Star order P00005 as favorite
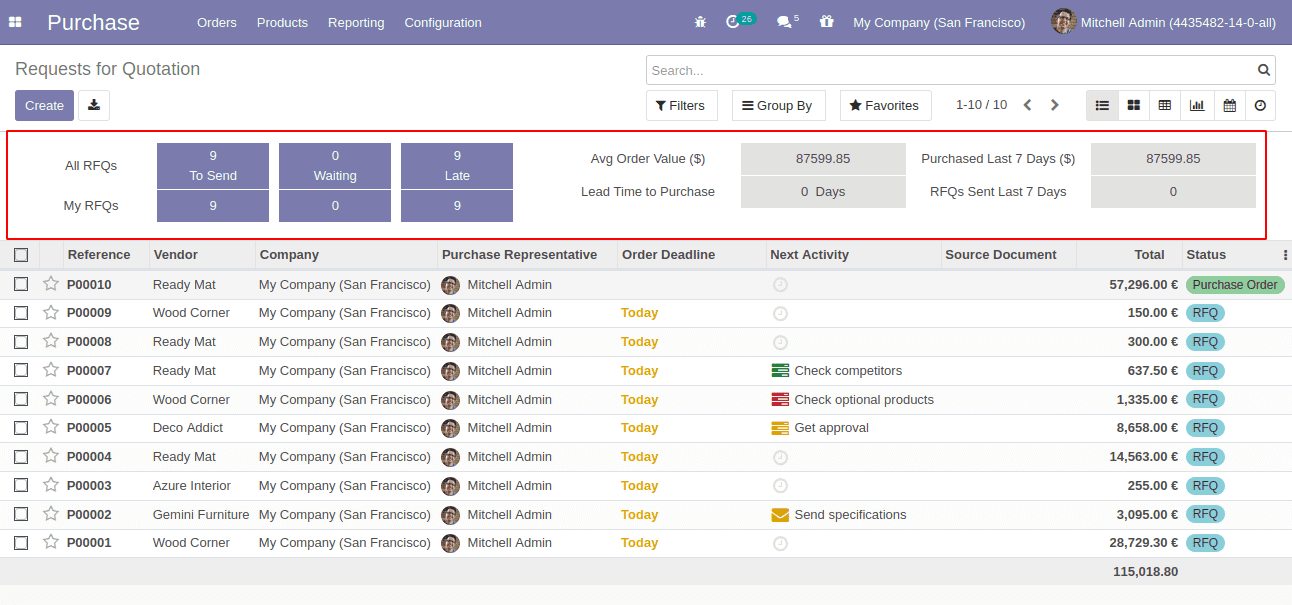Screen dimensions: 1292x605 coord(51,427)
